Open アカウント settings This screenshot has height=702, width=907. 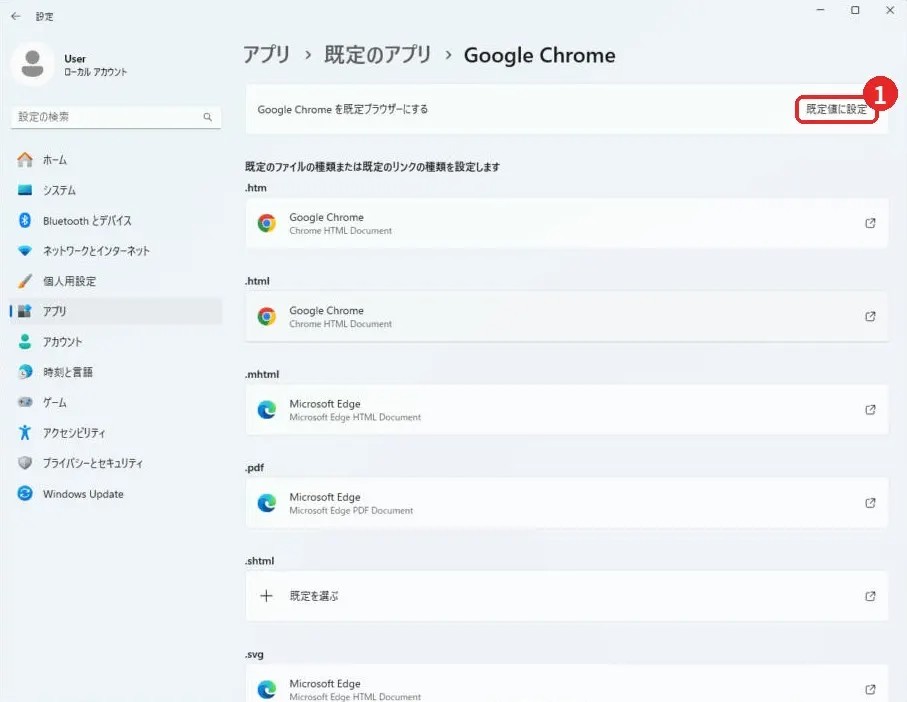(116, 342)
